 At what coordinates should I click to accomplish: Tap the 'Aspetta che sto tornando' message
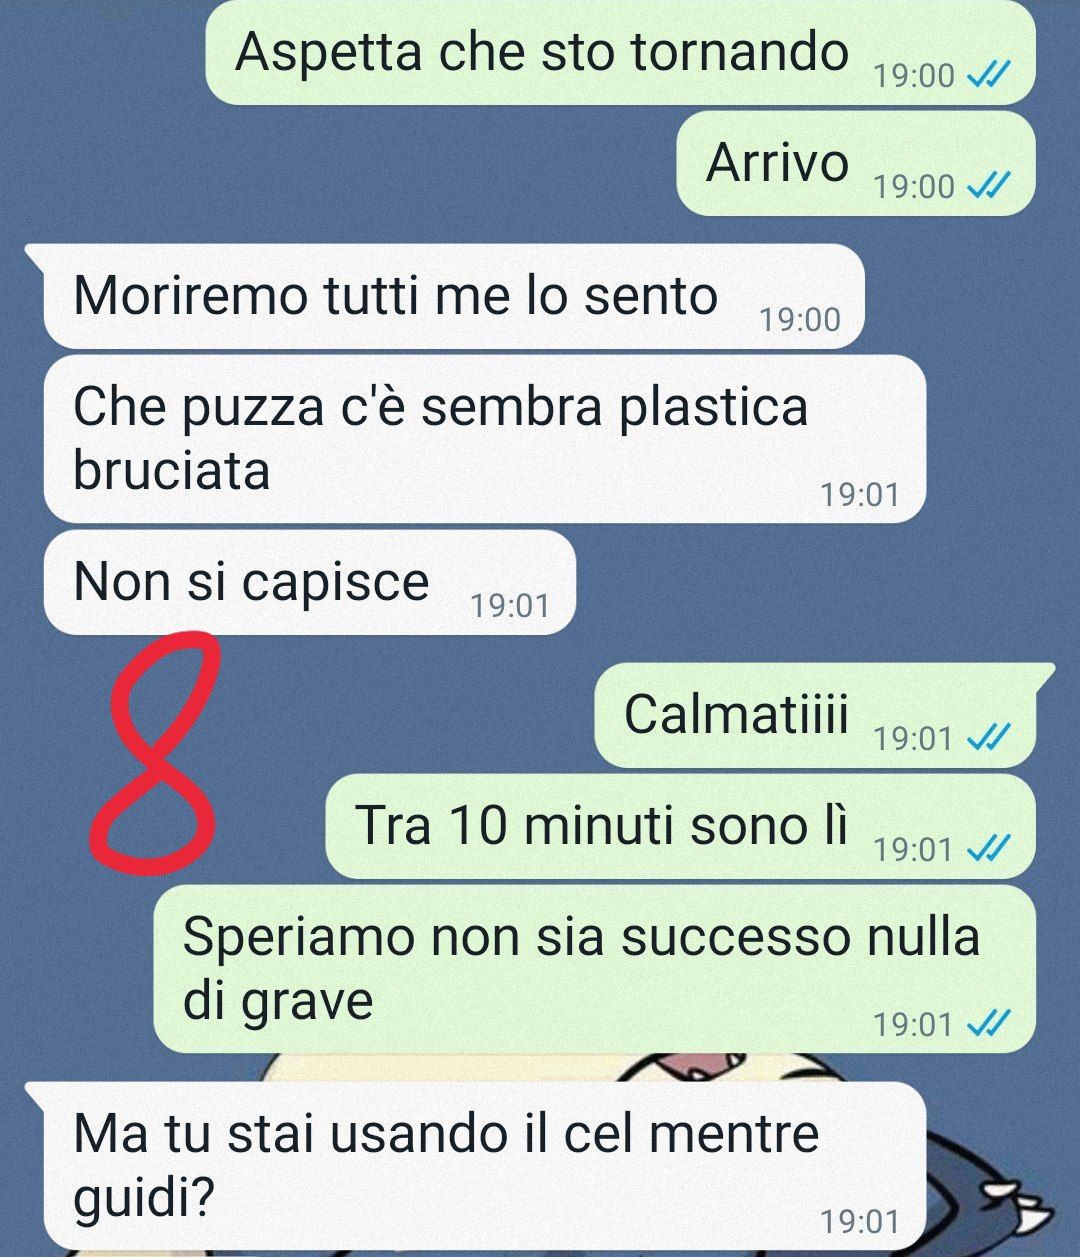pos(620,52)
